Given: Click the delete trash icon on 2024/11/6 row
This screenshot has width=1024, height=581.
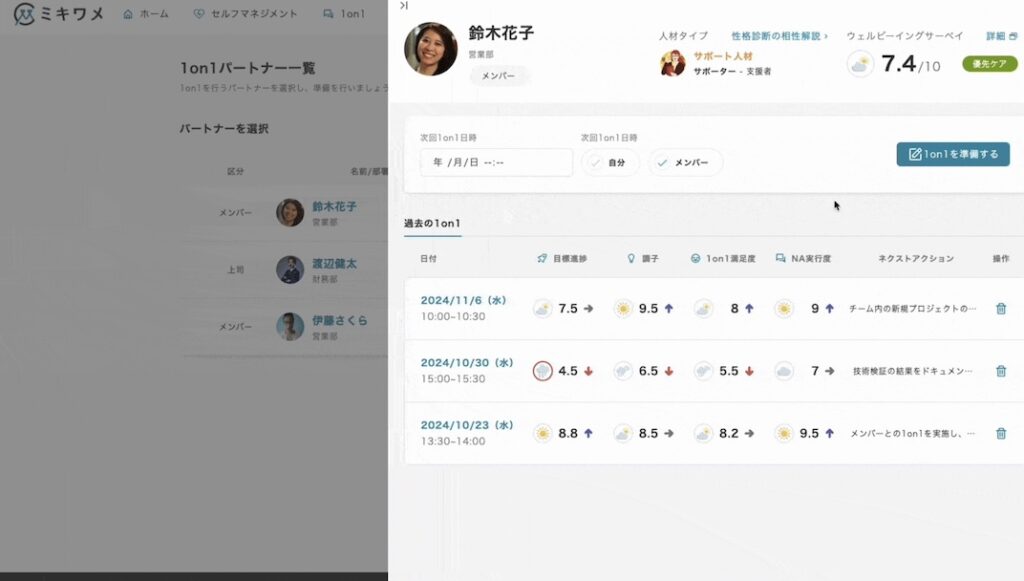Looking at the screenshot, I should 1000,308.
